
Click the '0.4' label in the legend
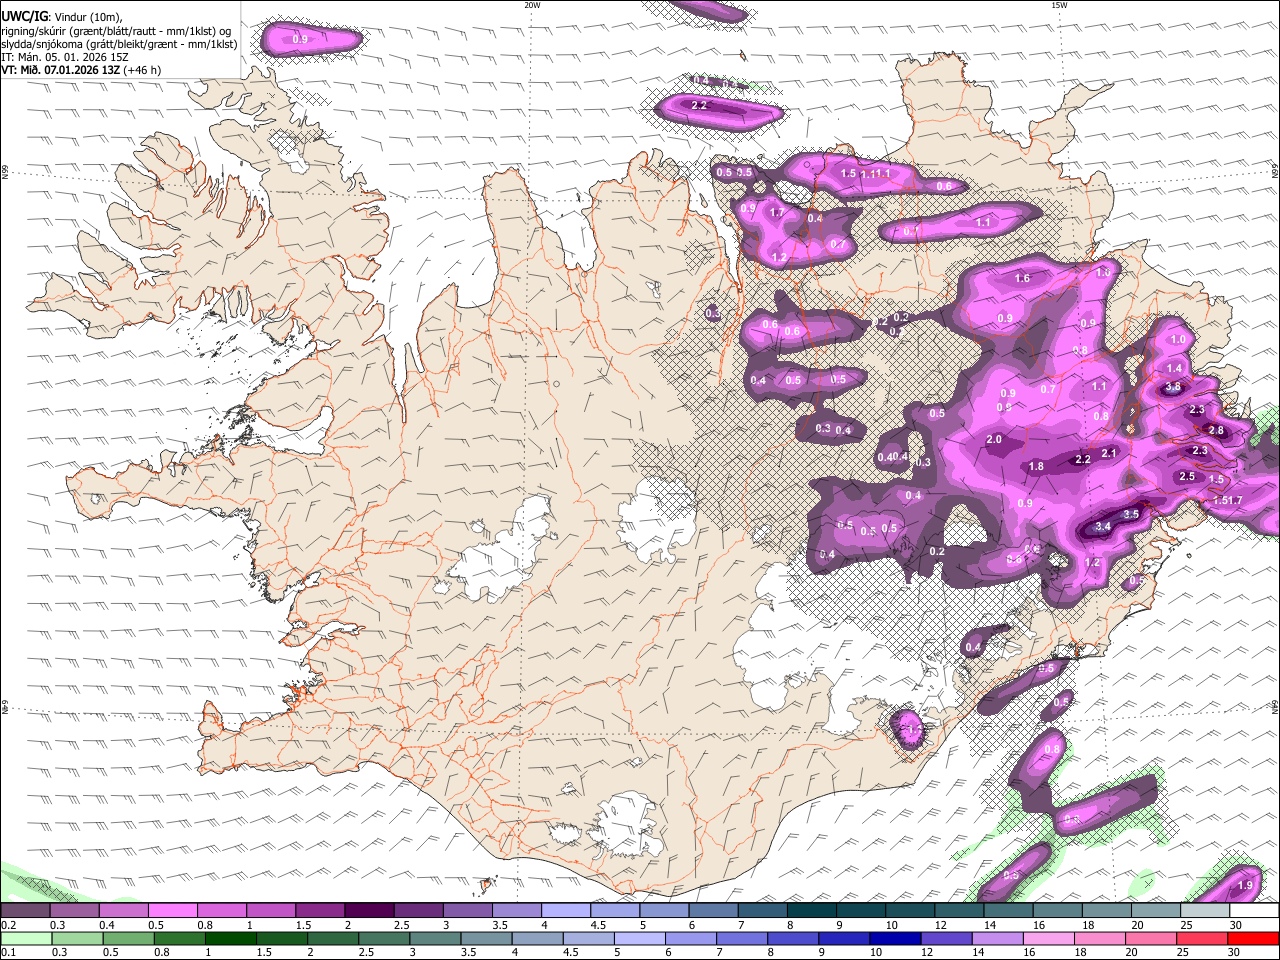(x=107, y=925)
